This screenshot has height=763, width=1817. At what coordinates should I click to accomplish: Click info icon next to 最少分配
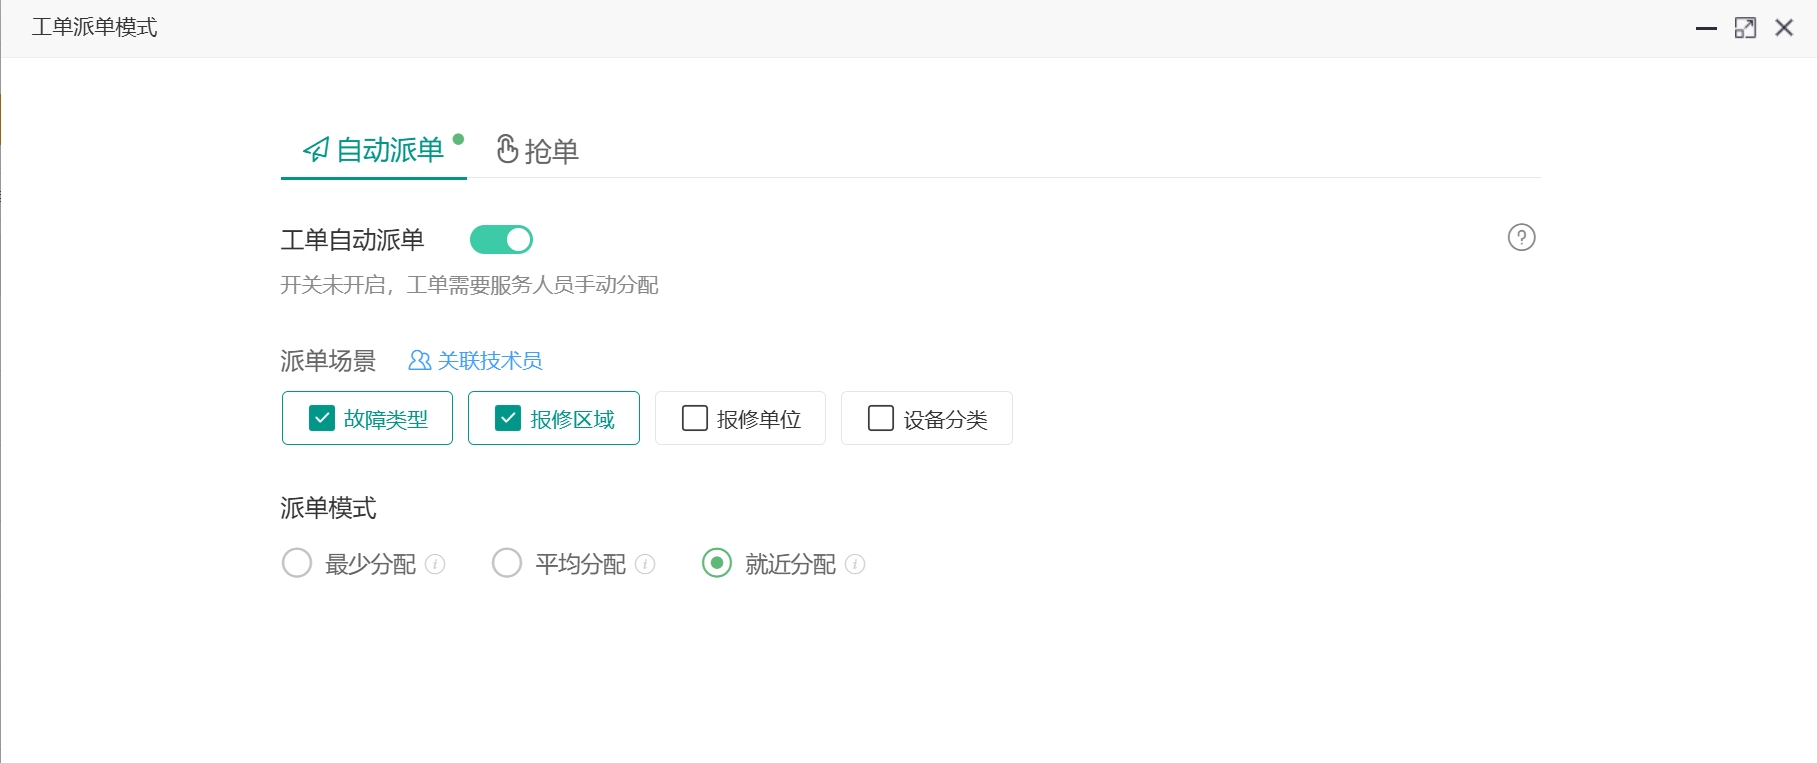(x=435, y=564)
